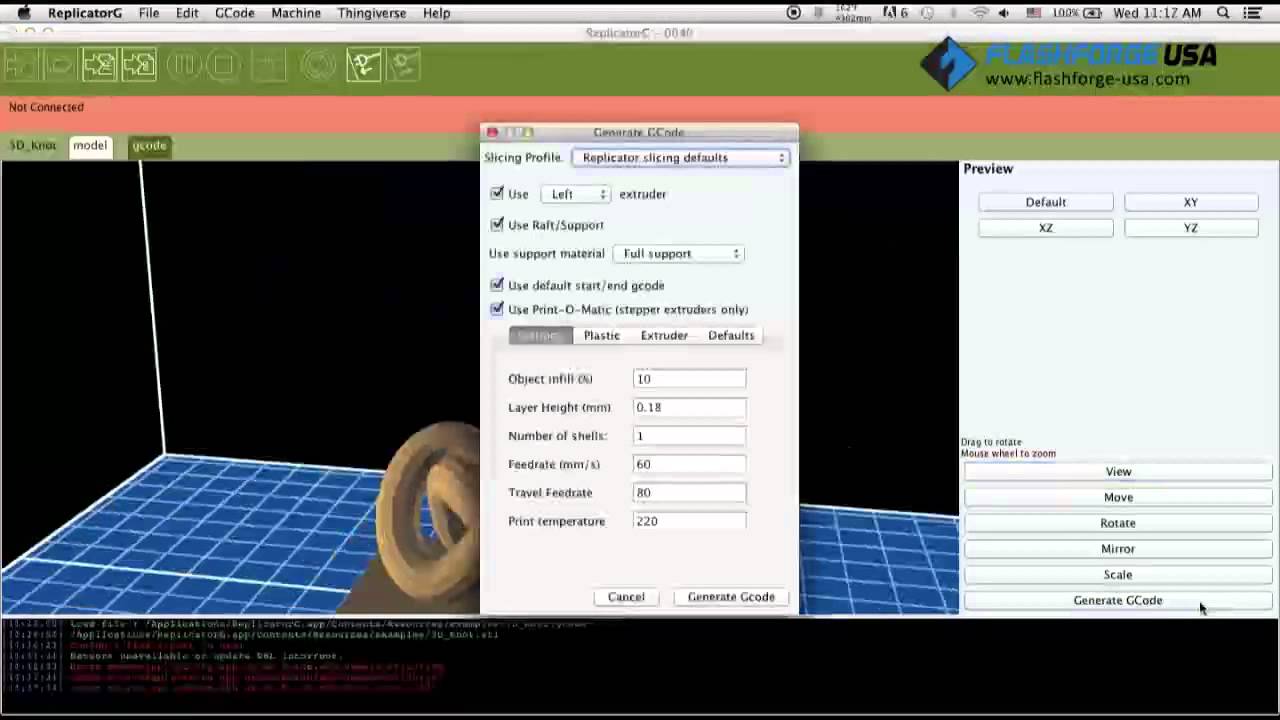
Task: Click the Move button
Action: point(1118,498)
